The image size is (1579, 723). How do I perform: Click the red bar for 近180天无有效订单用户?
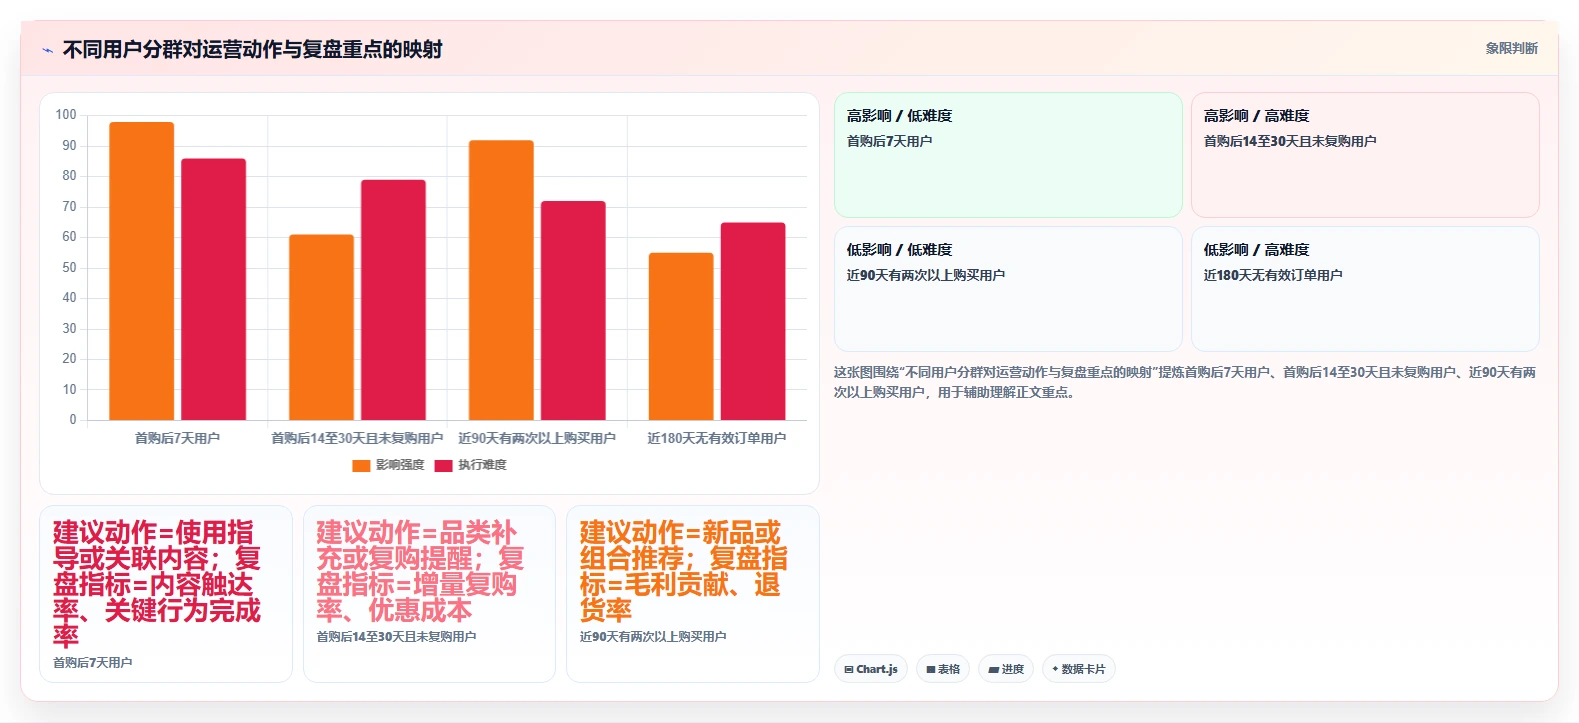pos(753,321)
